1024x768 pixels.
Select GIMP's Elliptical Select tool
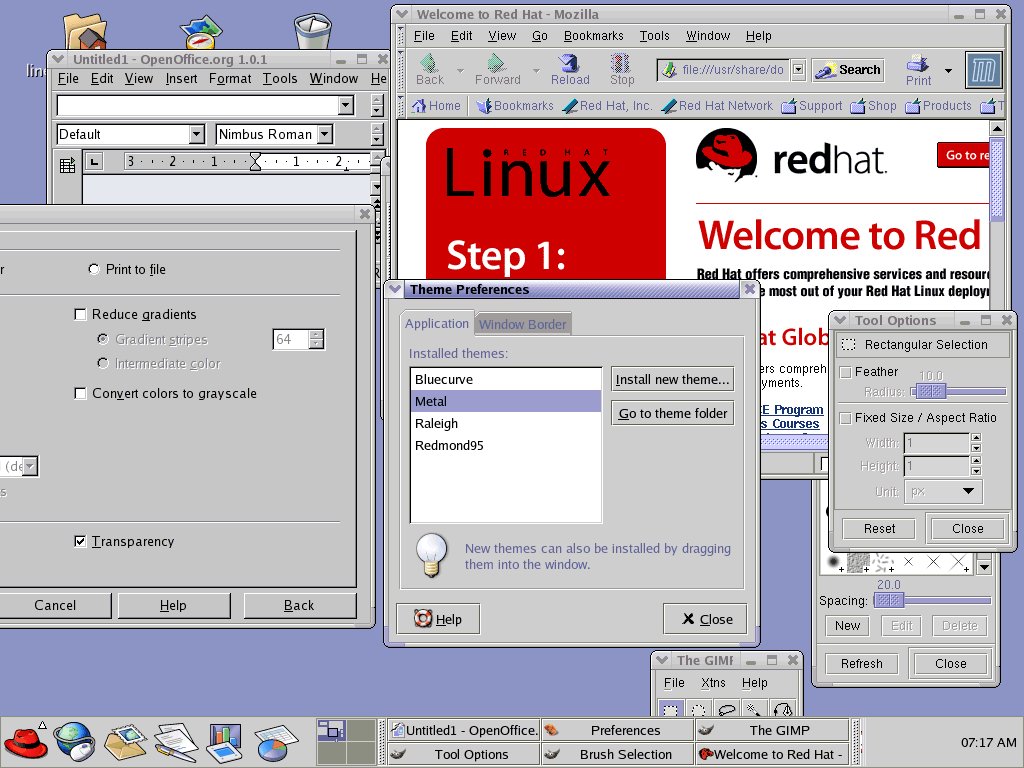(x=698, y=709)
